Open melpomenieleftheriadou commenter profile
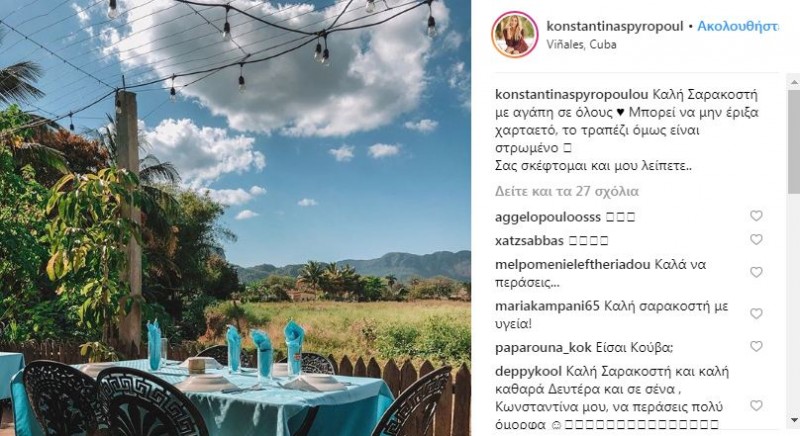Viewport: 800px width, 436px height. pos(572,265)
